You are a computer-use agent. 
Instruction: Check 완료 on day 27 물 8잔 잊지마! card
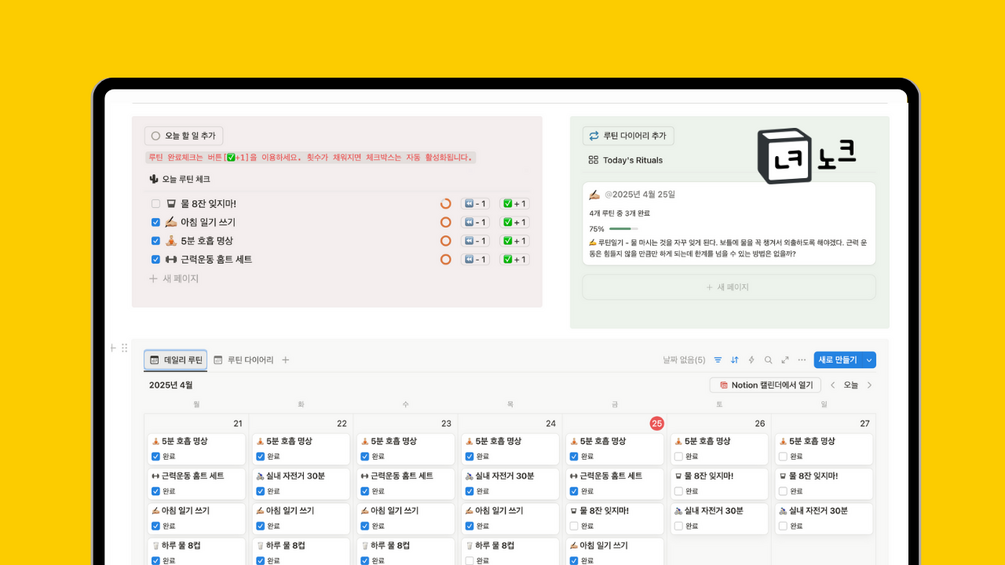783,491
